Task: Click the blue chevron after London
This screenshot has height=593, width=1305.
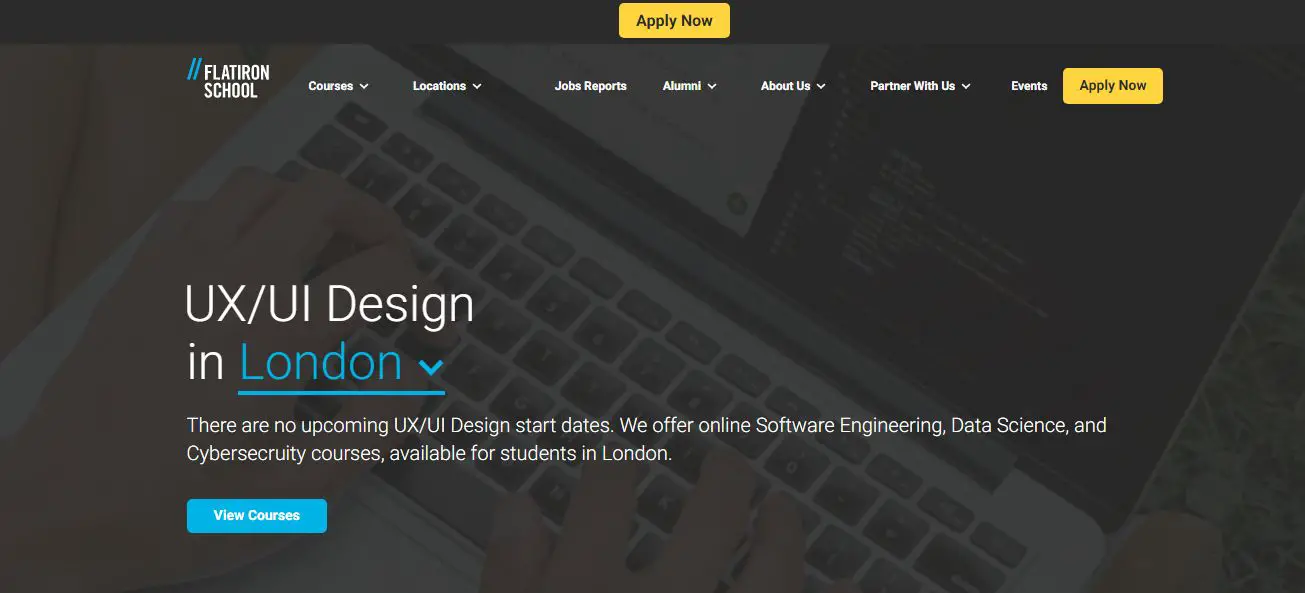Action: 431,367
